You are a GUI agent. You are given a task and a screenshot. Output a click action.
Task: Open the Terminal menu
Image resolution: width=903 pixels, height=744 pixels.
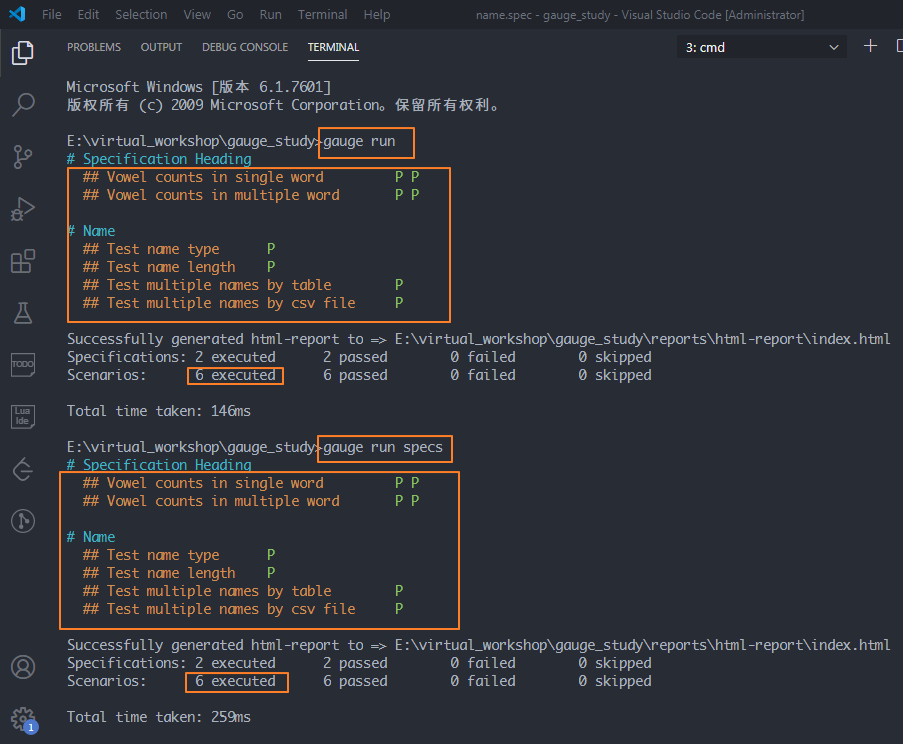click(x=322, y=14)
